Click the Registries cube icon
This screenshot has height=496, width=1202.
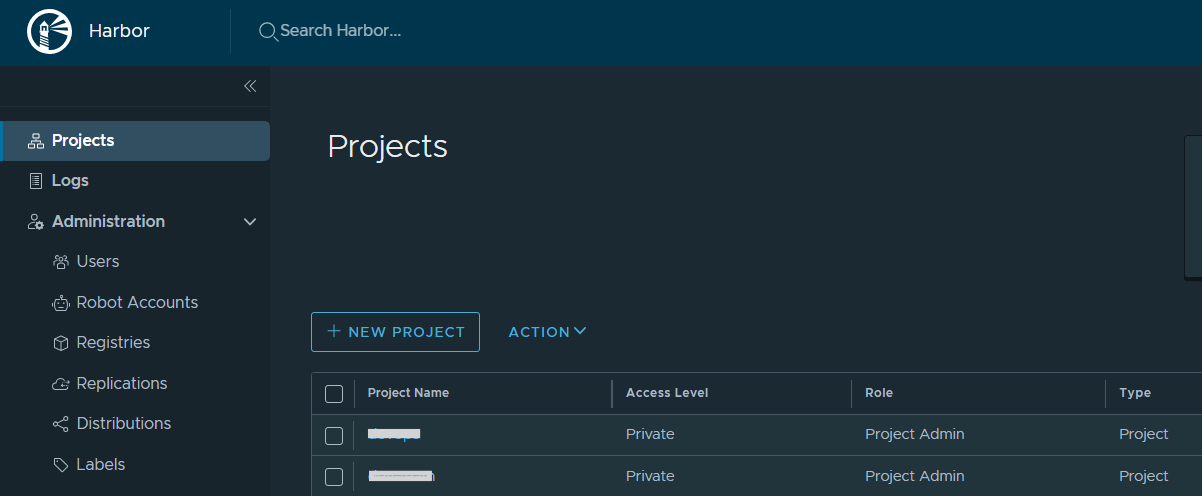(60, 343)
